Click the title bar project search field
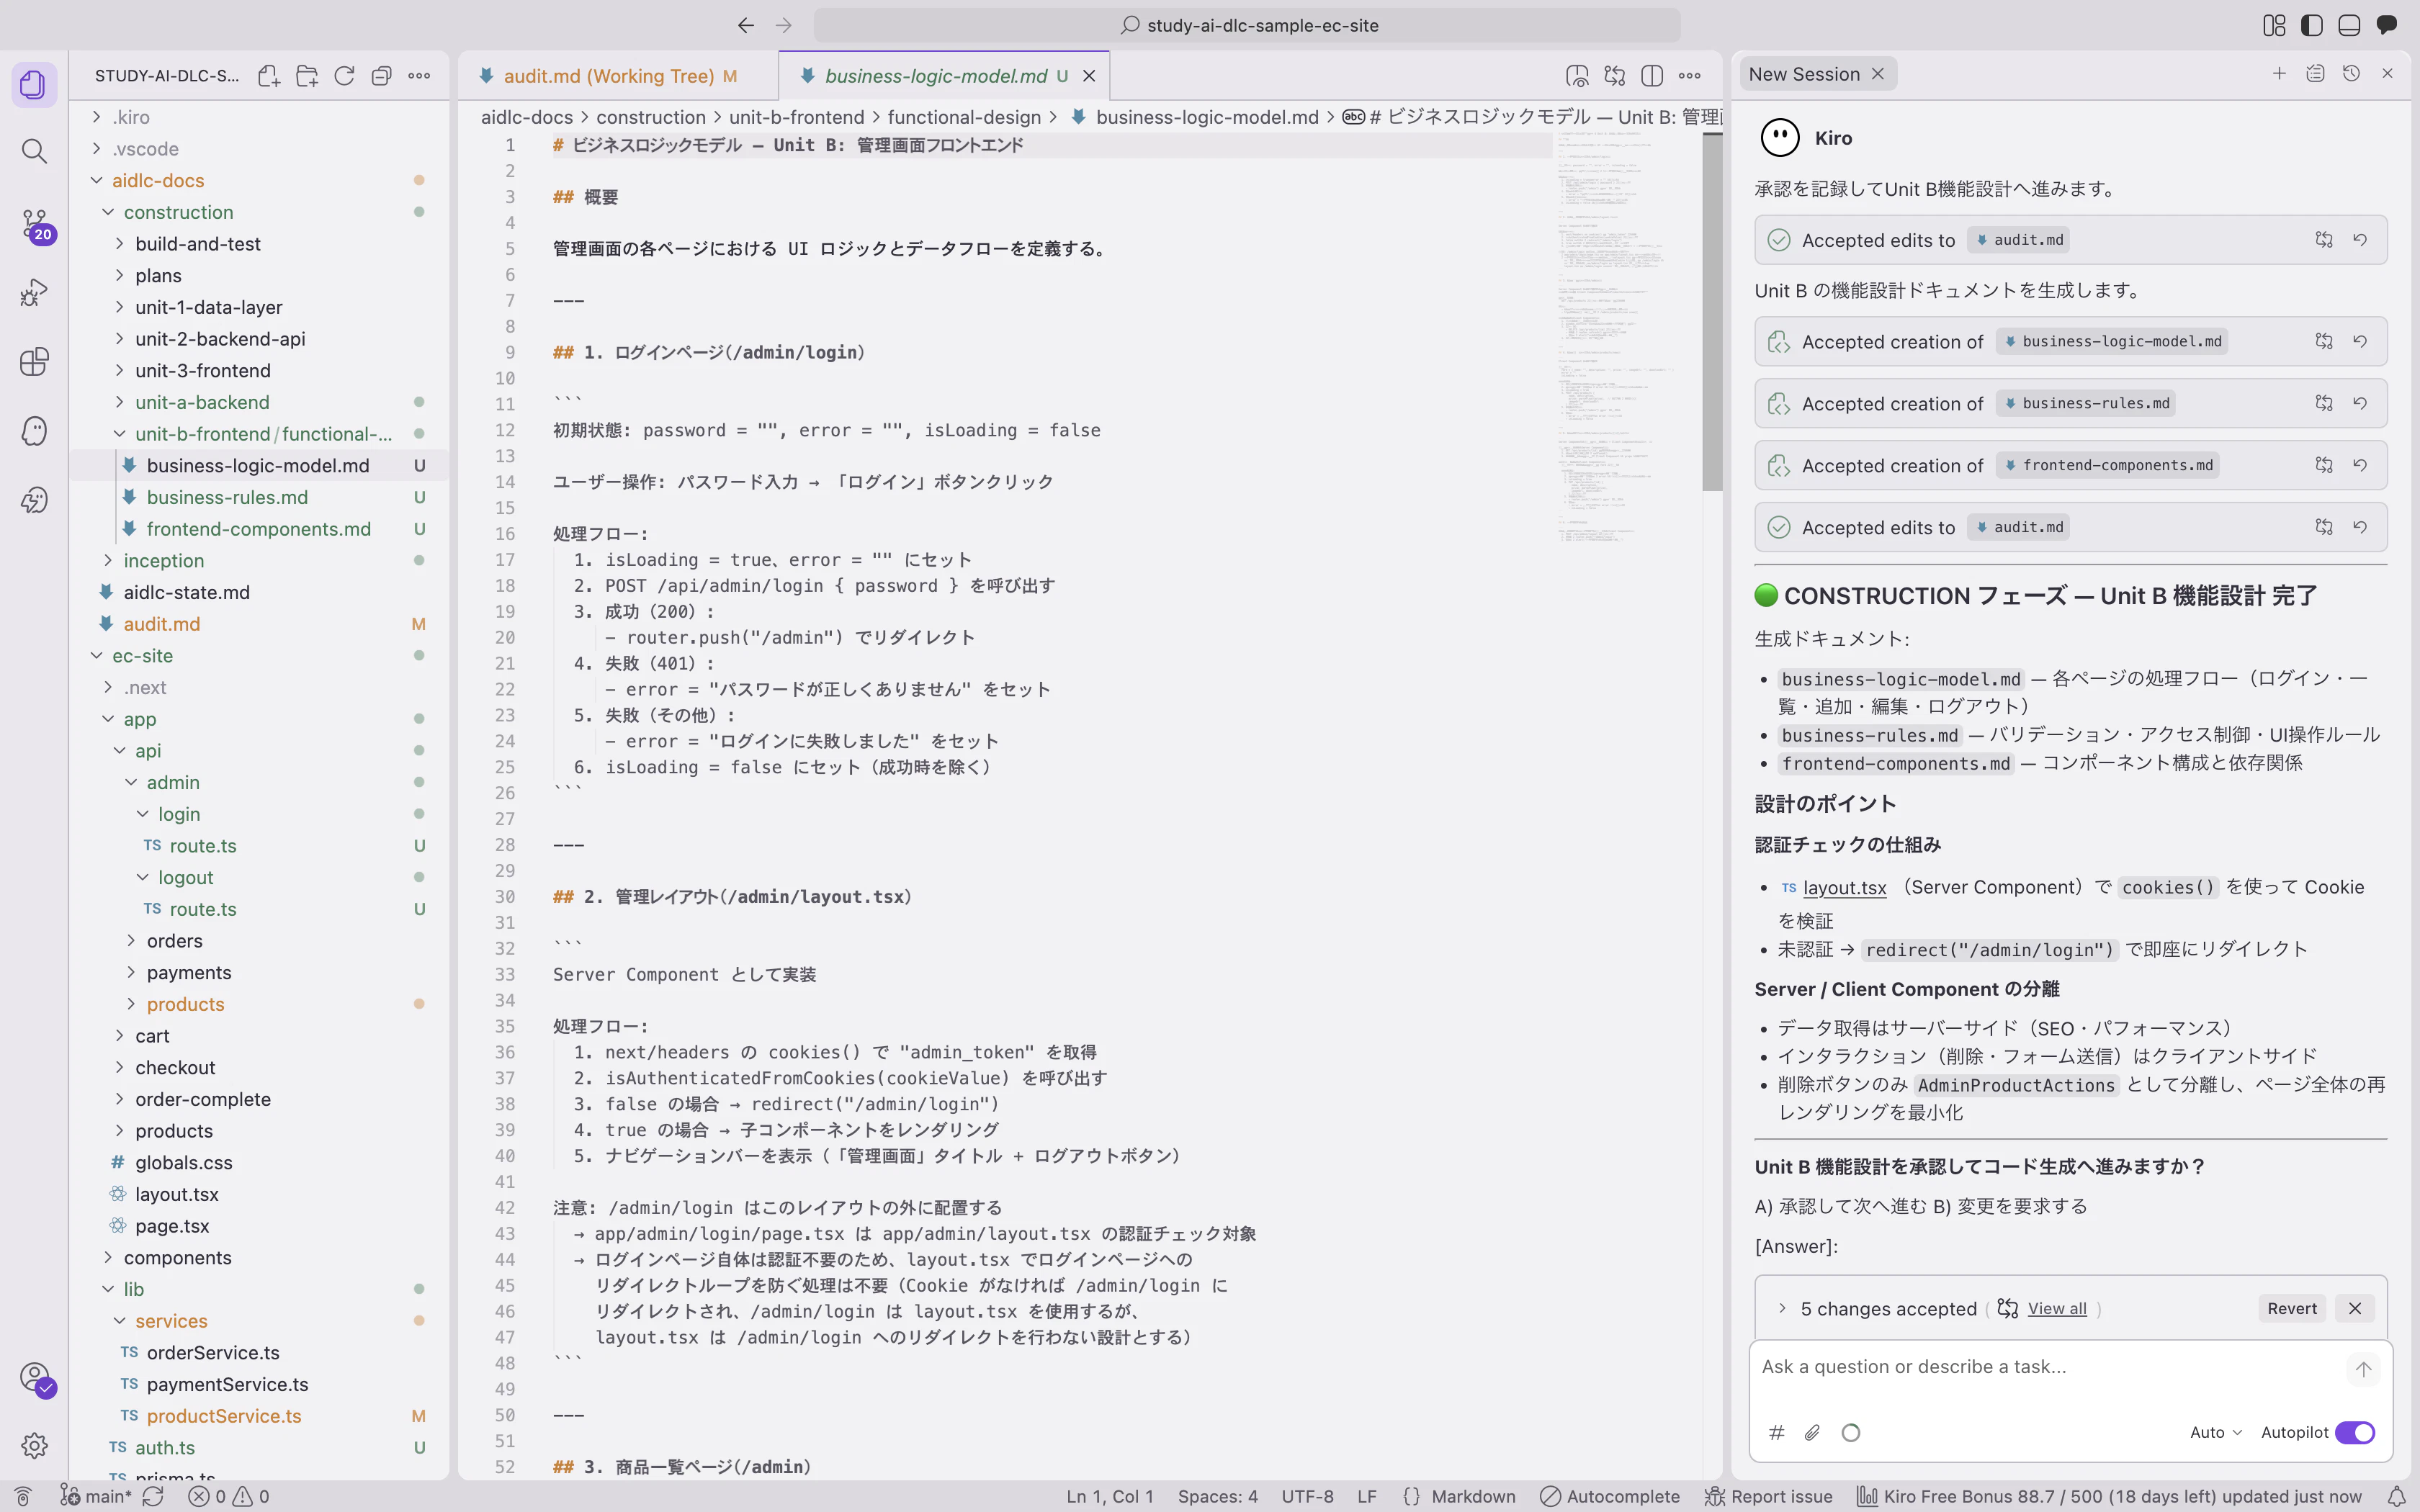This screenshot has width=2420, height=1512. 1247,25
